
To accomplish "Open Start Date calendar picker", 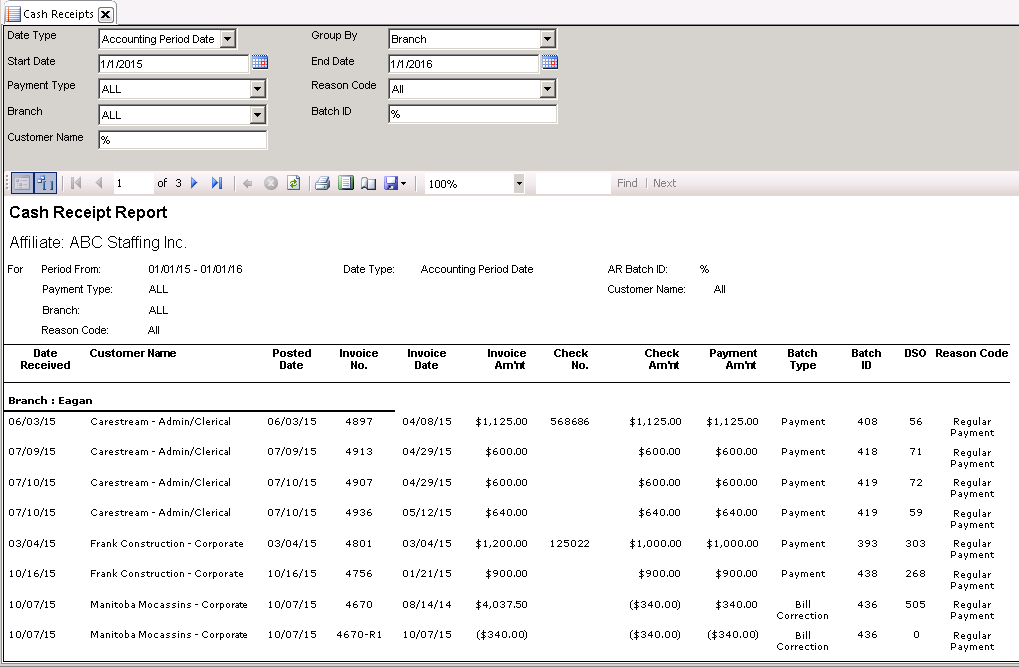I will [260, 62].
